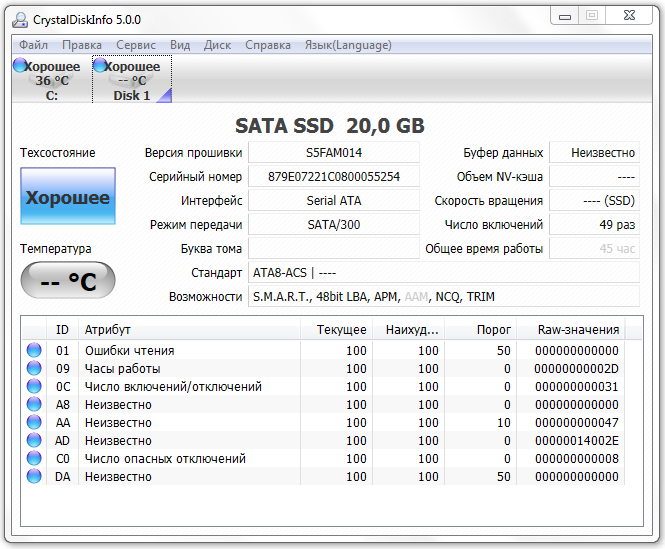The width and height of the screenshot is (665, 549).
Task: Select the Число опасных отключений attribute row
Action: point(323,459)
